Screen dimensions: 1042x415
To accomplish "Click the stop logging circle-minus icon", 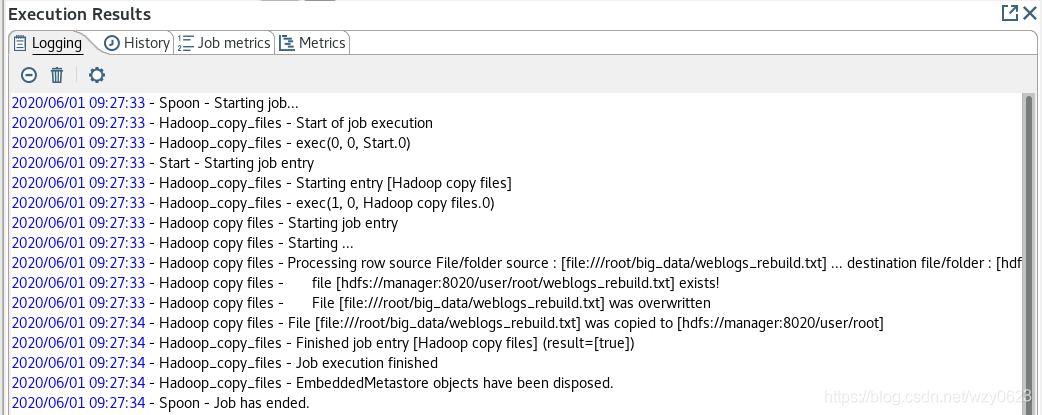I will click(x=29, y=75).
